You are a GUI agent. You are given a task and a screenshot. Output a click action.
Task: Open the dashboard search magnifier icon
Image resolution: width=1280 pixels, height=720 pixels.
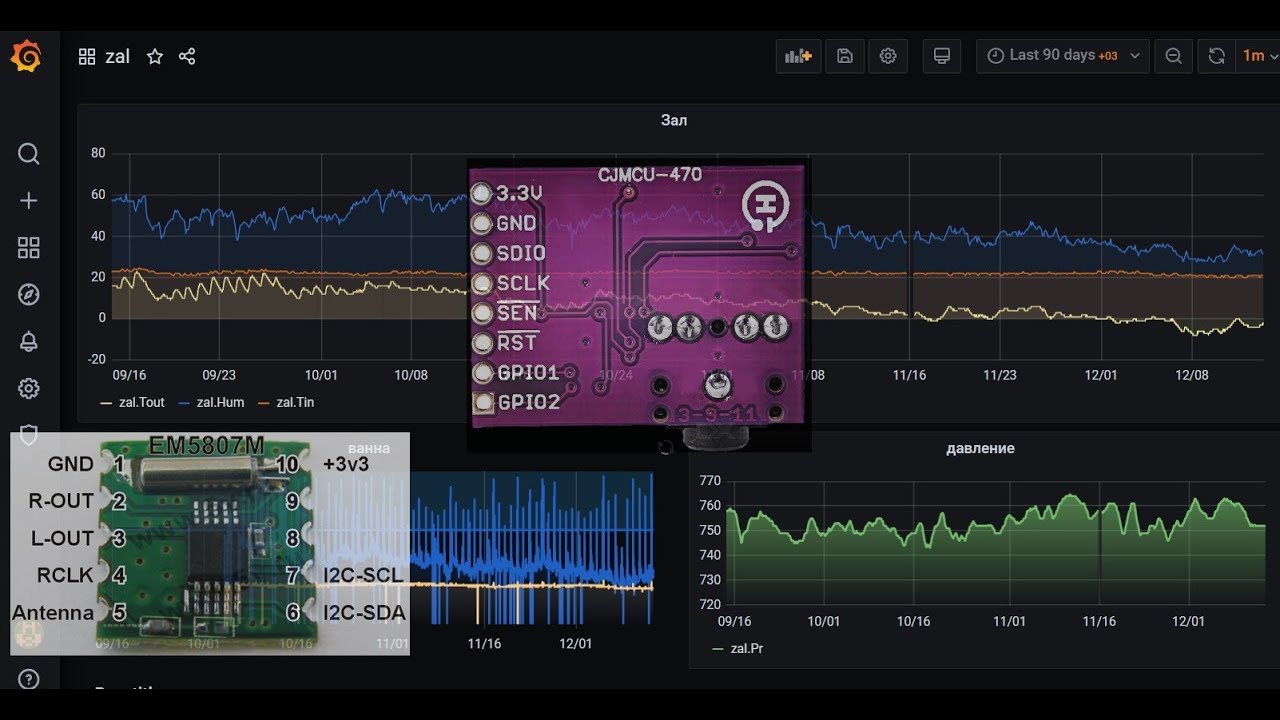[29, 154]
